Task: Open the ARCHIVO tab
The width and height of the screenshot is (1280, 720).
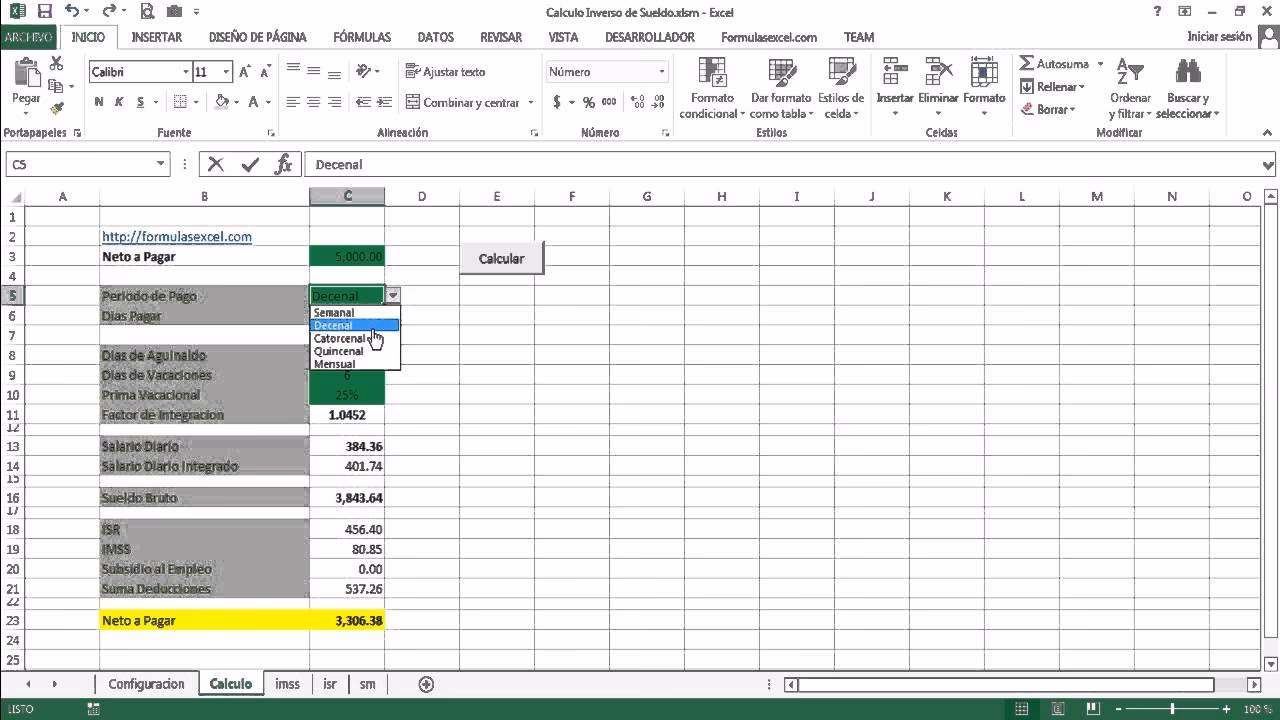Action: click(28, 37)
